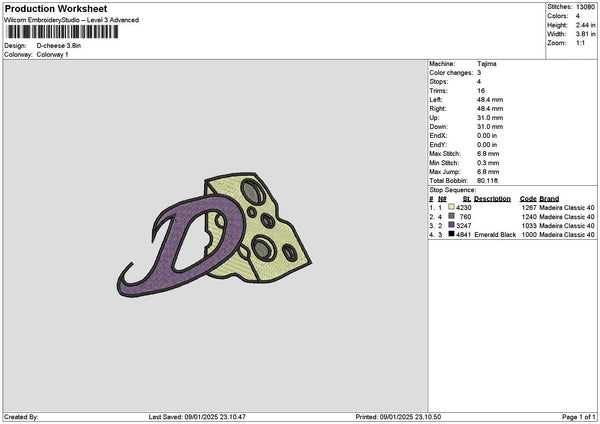Click the Page 1 of 1 footer
The width and height of the screenshot is (600, 424).
[579, 417]
